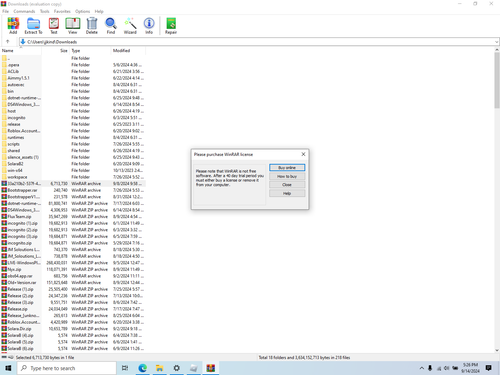This screenshot has width=500, height=375.
Task: Sort the list by Name column header
Action: coord(21,51)
